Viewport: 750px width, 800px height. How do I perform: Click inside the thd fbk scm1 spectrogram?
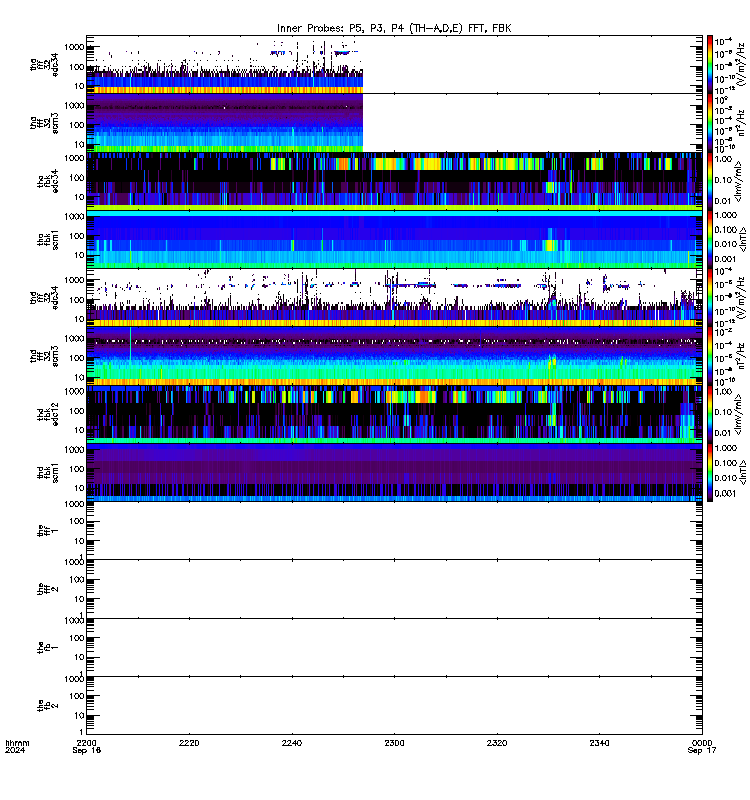(394, 472)
